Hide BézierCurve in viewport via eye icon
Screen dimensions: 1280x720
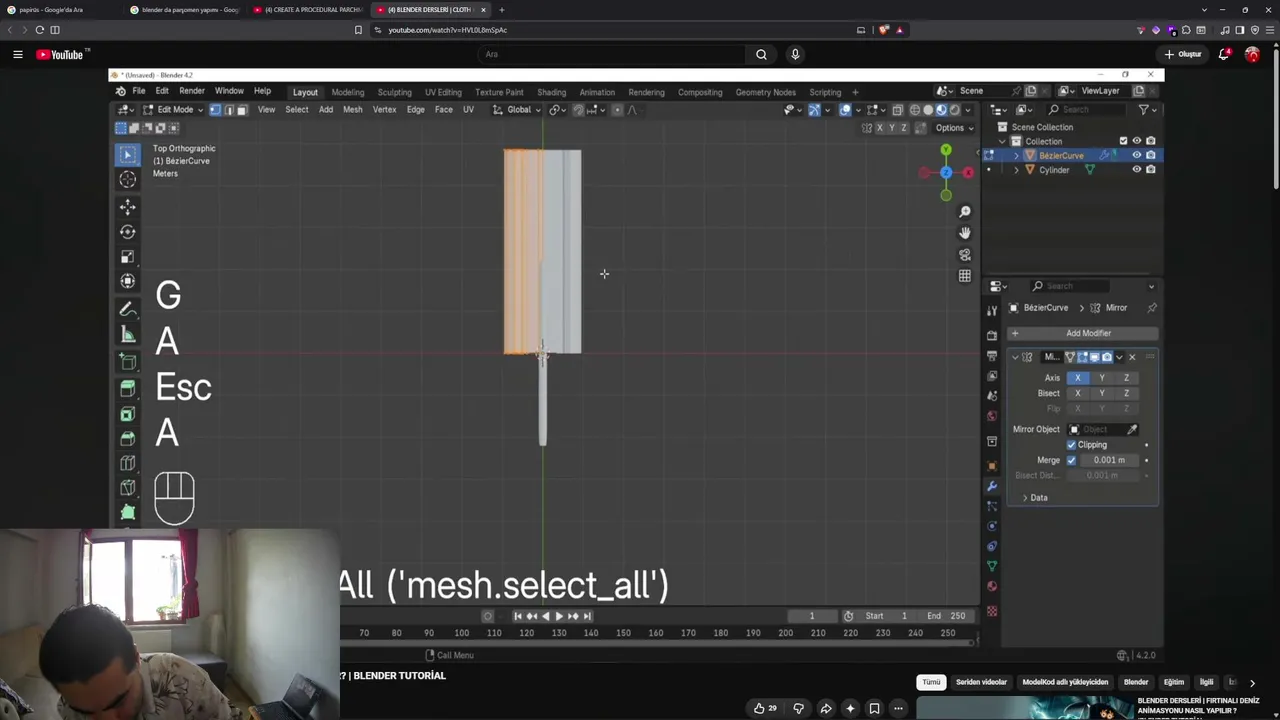click(x=1136, y=156)
